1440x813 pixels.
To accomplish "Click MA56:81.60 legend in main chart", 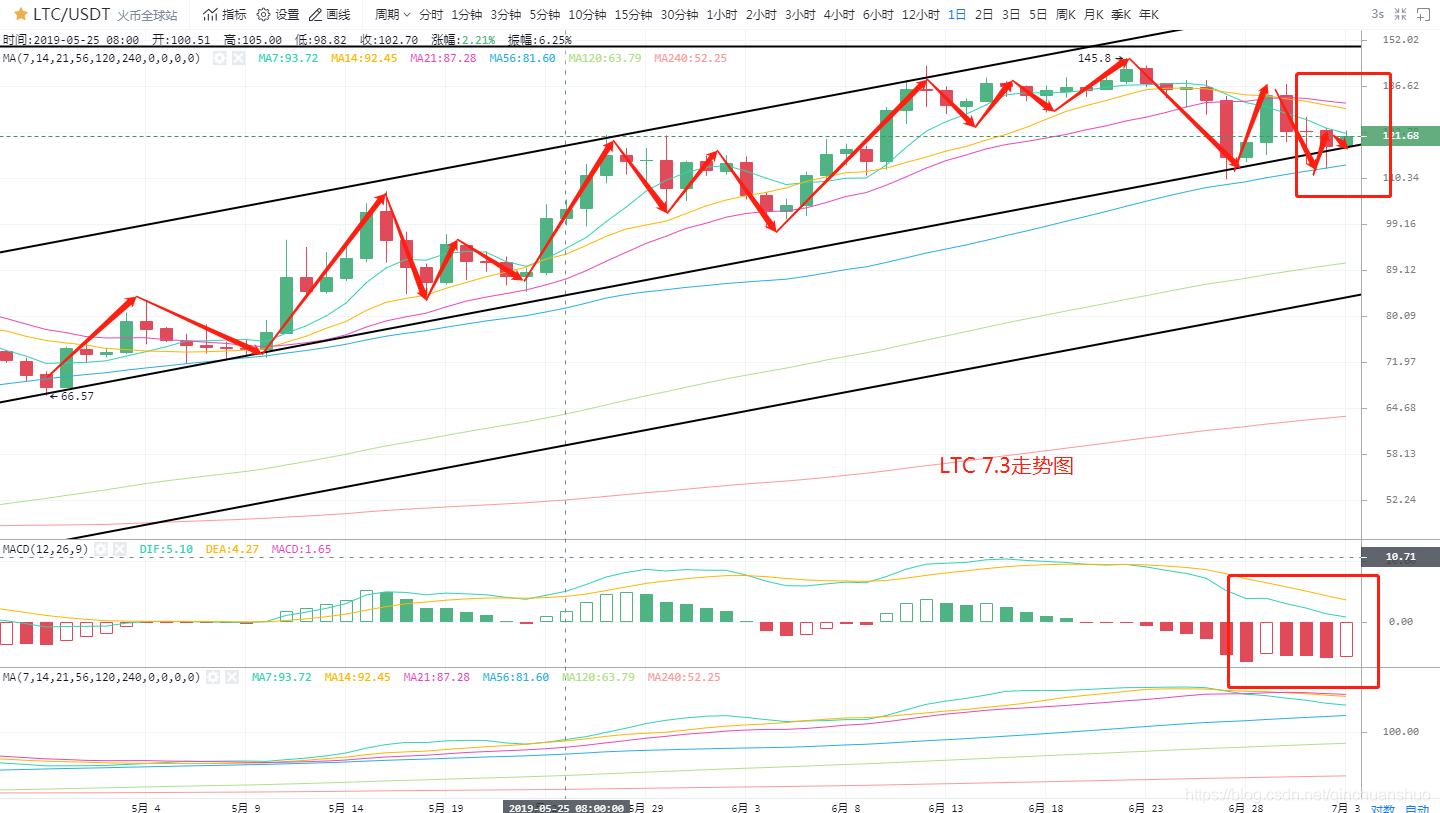I will click(x=522, y=58).
